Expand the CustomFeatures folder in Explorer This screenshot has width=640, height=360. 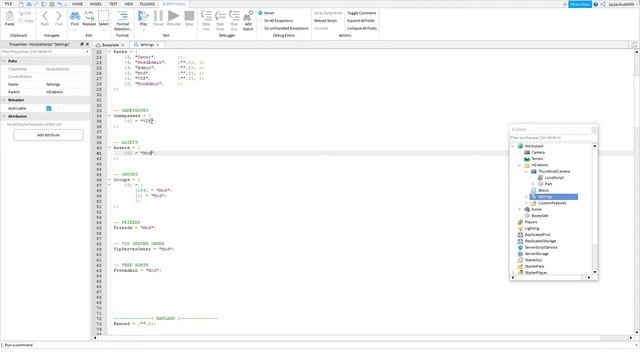click(526, 203)
